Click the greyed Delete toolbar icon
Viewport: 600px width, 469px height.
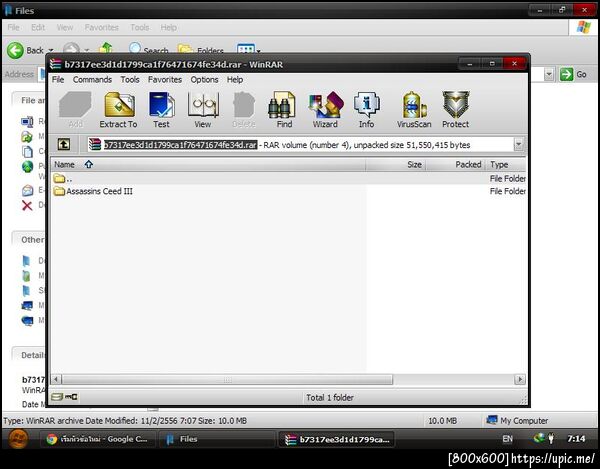[244, 110]
